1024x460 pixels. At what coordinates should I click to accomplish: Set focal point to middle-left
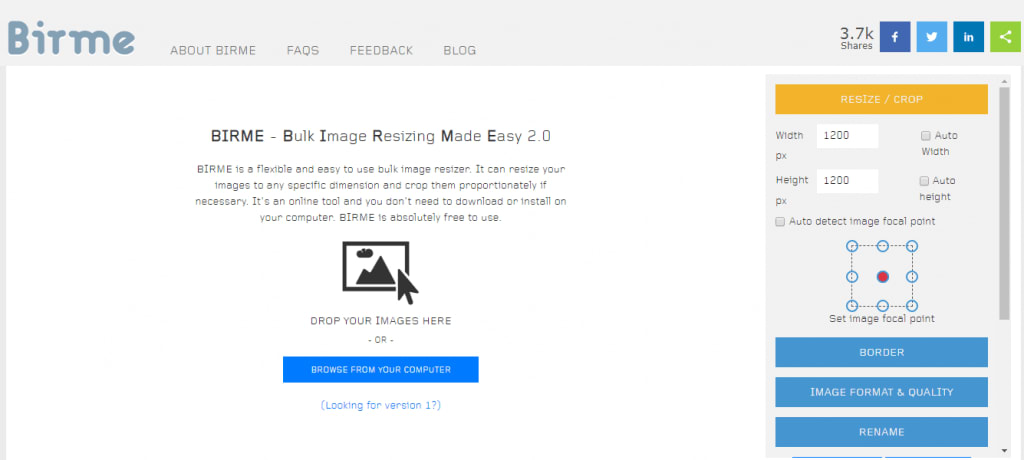click(852, 277)
